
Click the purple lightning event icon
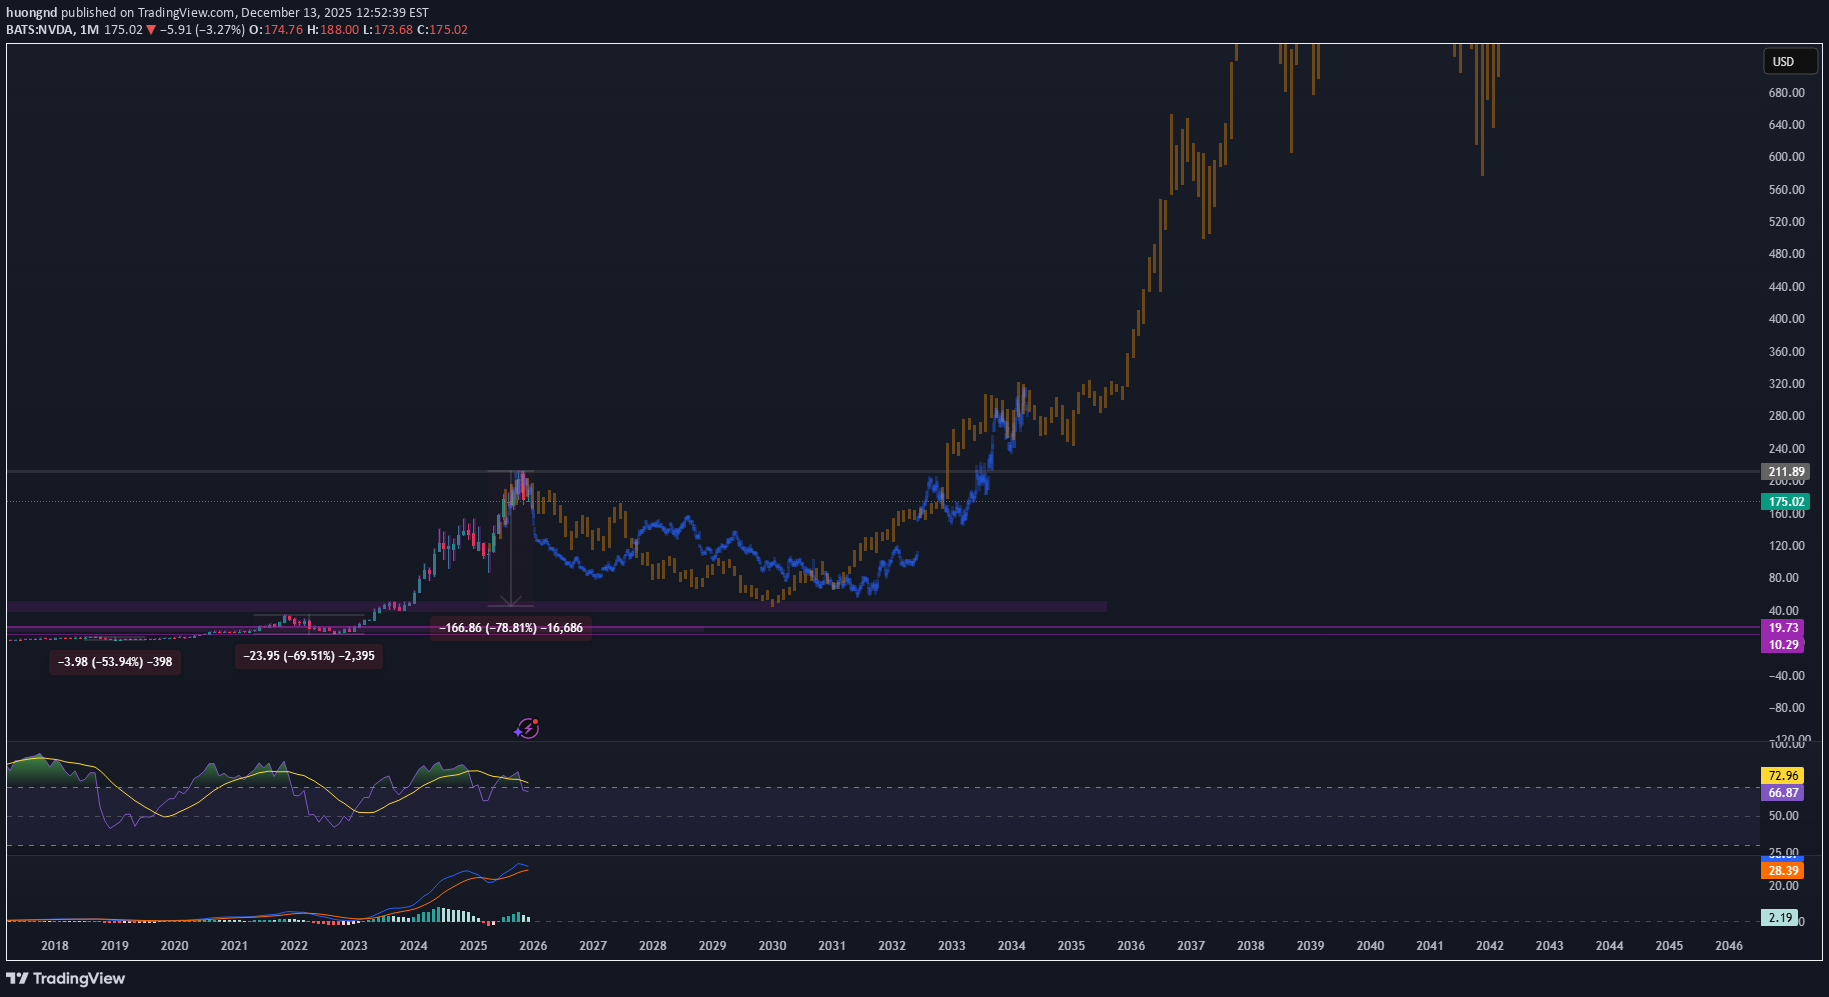(x=527, y=729)
